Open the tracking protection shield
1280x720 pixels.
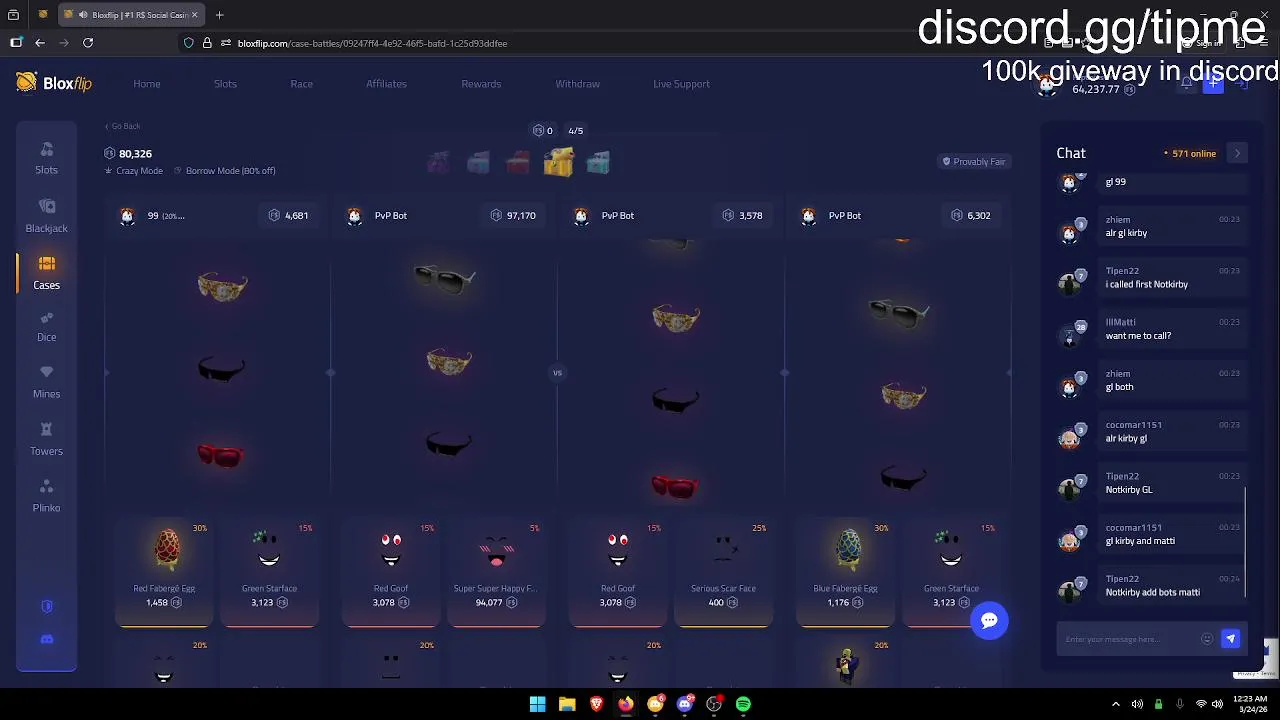pyautogui.click(x=189, y=43)
